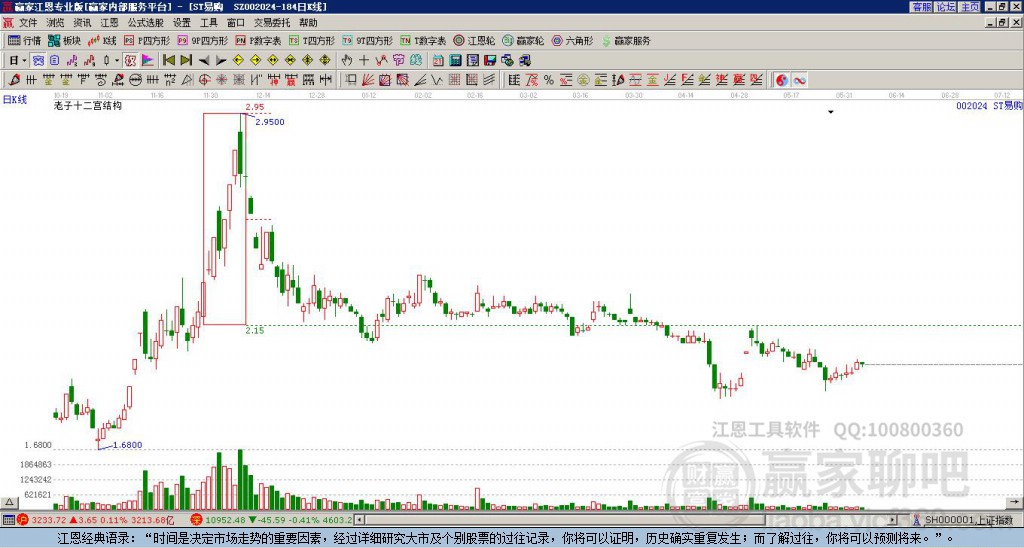Click the 002024 ST易购 stock label
1024x548 pixels.
989,106
